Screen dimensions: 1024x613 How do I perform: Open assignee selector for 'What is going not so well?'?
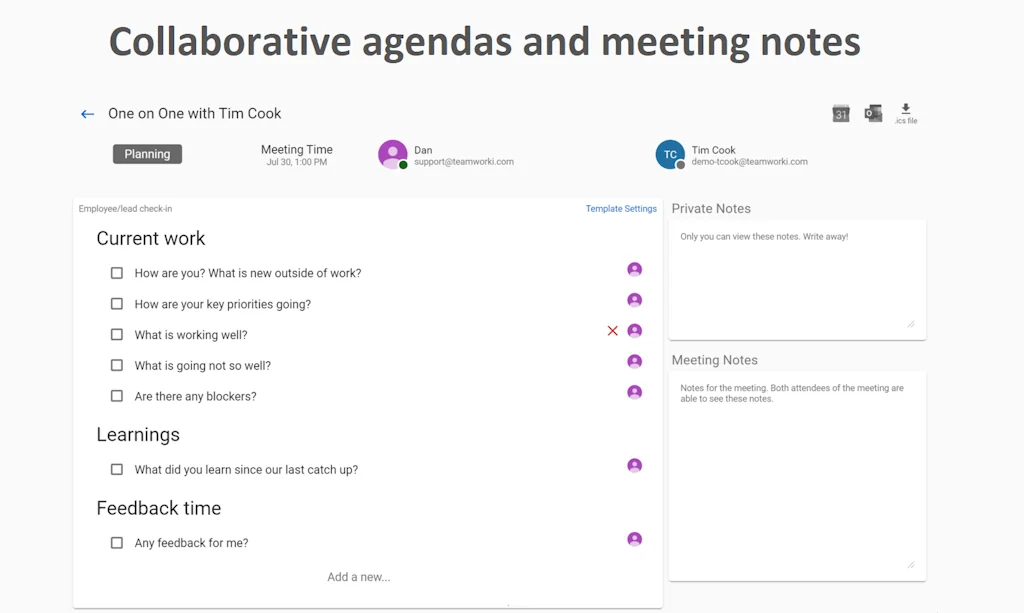[635, 361]
